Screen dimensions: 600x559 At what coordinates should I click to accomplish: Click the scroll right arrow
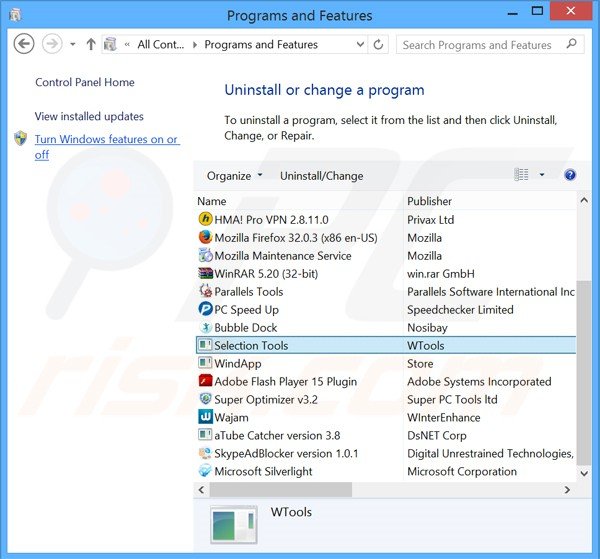tap(567, 490)
